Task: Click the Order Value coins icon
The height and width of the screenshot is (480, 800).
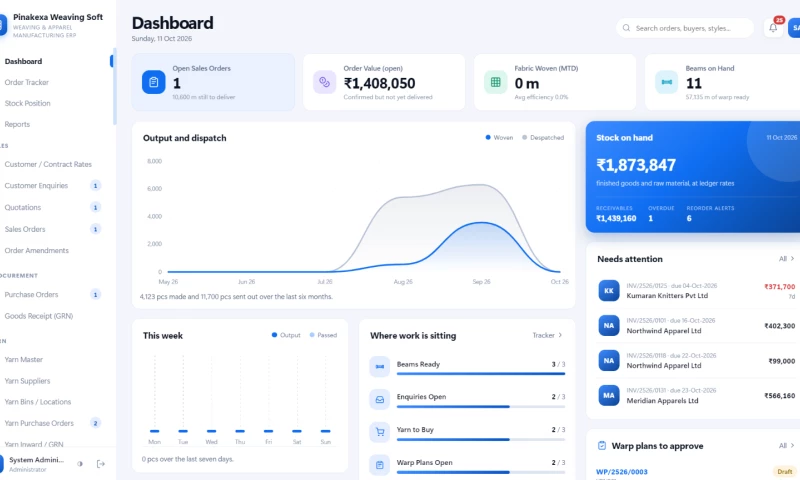Action: tap(324, 82)
